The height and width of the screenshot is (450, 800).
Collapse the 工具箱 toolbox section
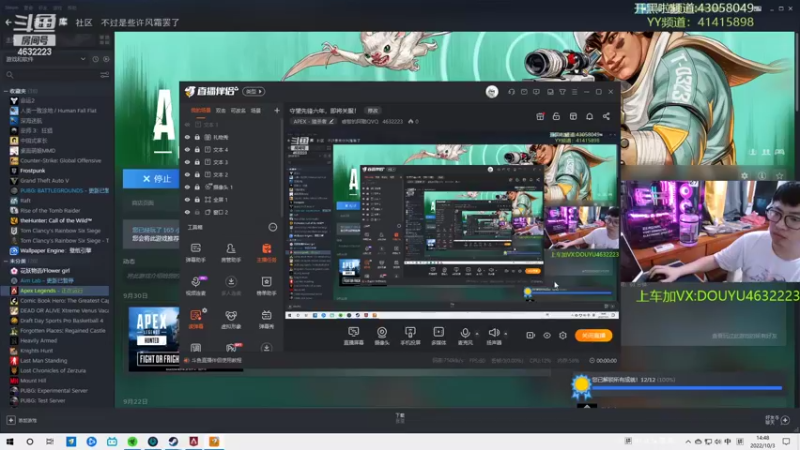pyautogui.click(x=272, y=227)
